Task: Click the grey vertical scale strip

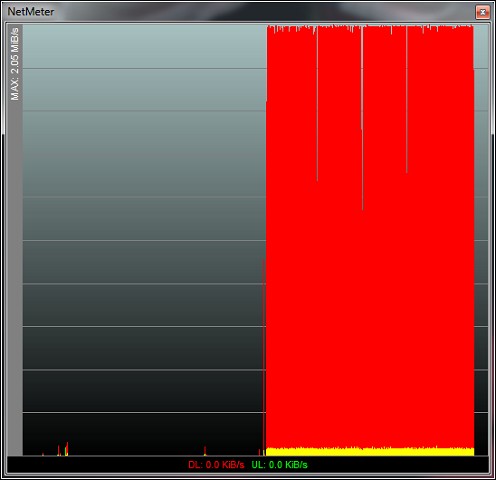Action: pos(15,240)
